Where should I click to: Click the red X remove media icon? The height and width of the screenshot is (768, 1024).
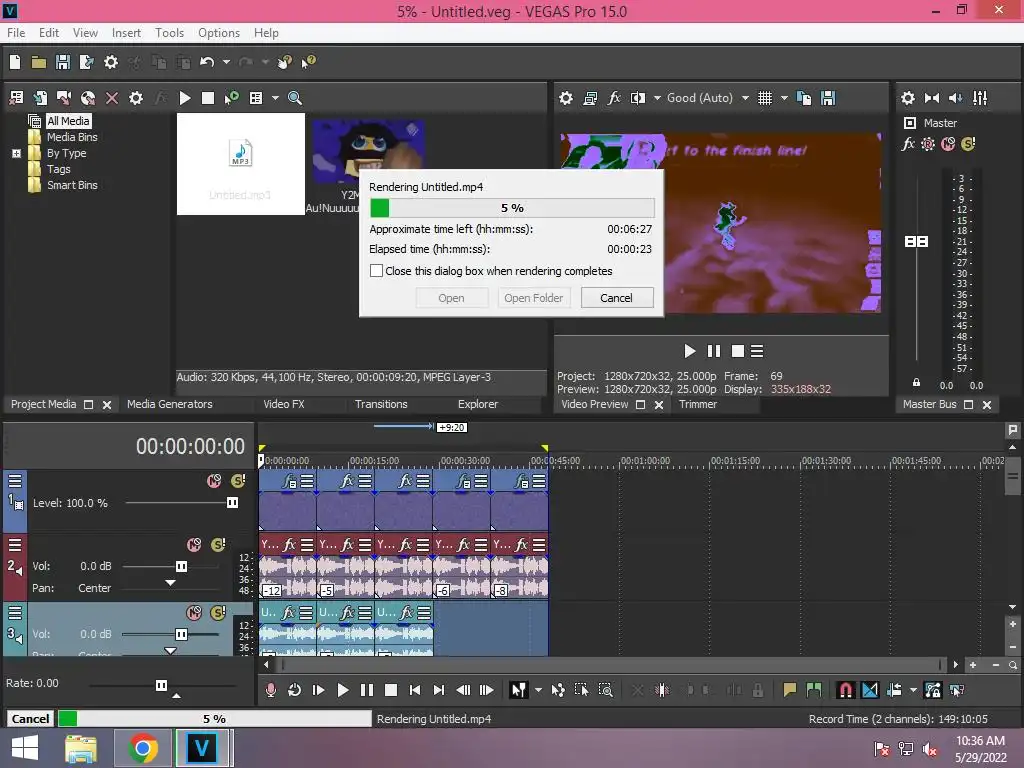112,98
